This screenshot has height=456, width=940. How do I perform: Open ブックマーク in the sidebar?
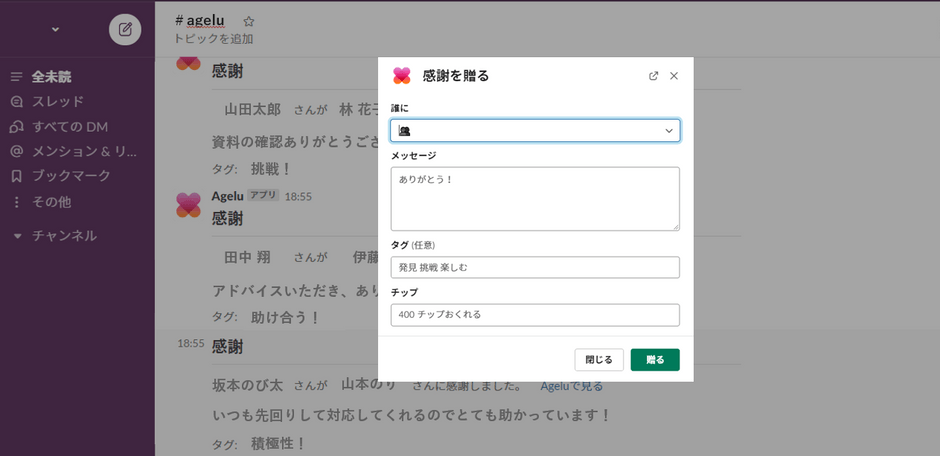(x=70, y=177)
